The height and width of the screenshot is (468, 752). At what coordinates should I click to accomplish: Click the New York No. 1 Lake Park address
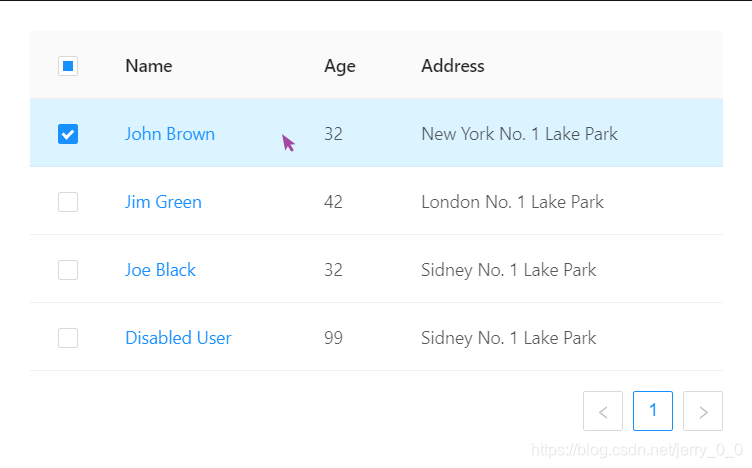520,134
